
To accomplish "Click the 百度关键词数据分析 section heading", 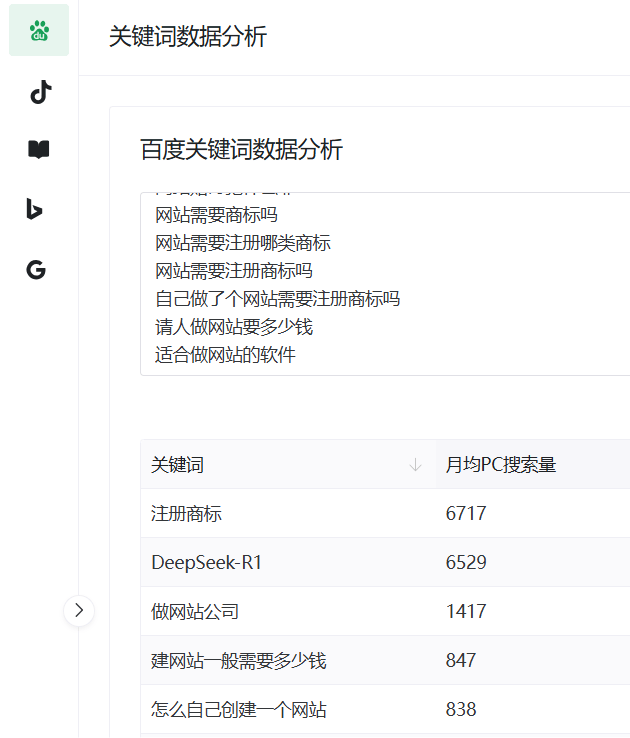I will click(241, 150).
